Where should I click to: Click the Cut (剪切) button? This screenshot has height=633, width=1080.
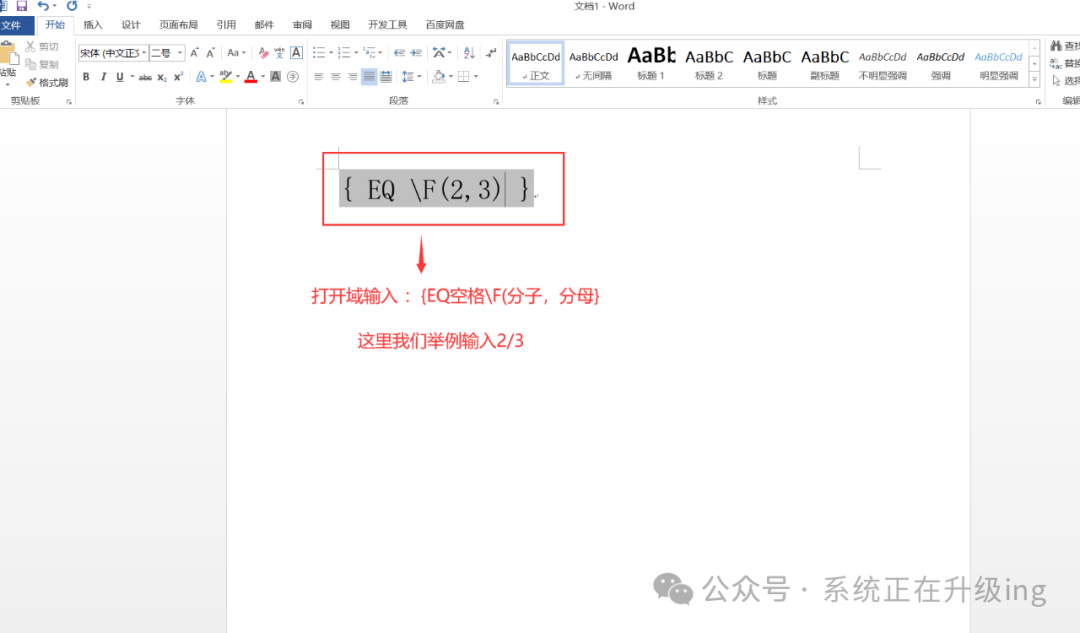43,46
